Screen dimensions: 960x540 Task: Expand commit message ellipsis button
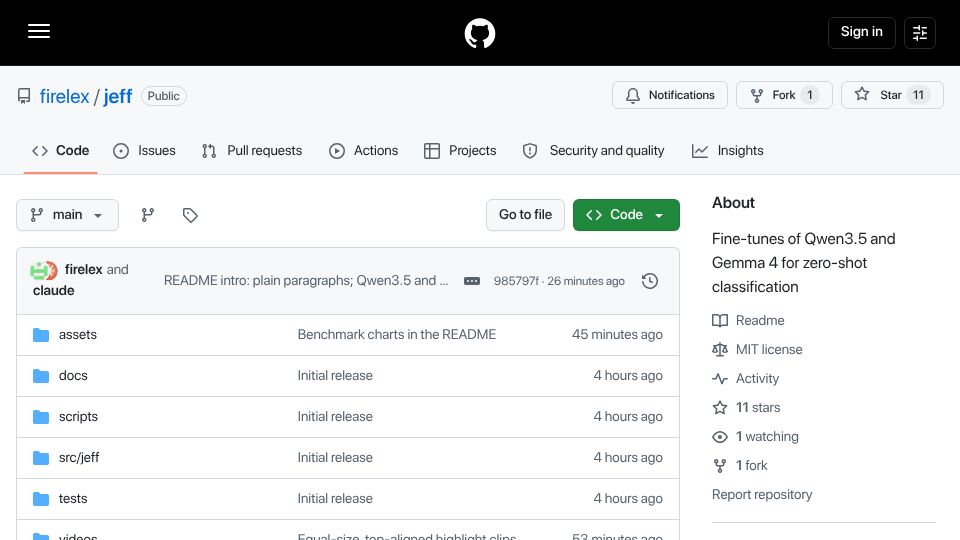pyautogui.click(x=471, y=281)
